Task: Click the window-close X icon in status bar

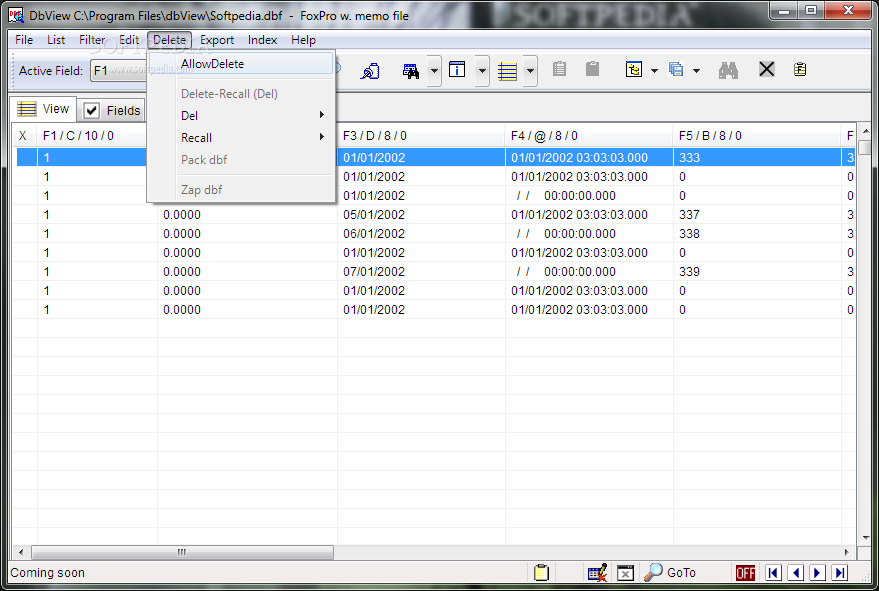Action: [x=625, y=573]
